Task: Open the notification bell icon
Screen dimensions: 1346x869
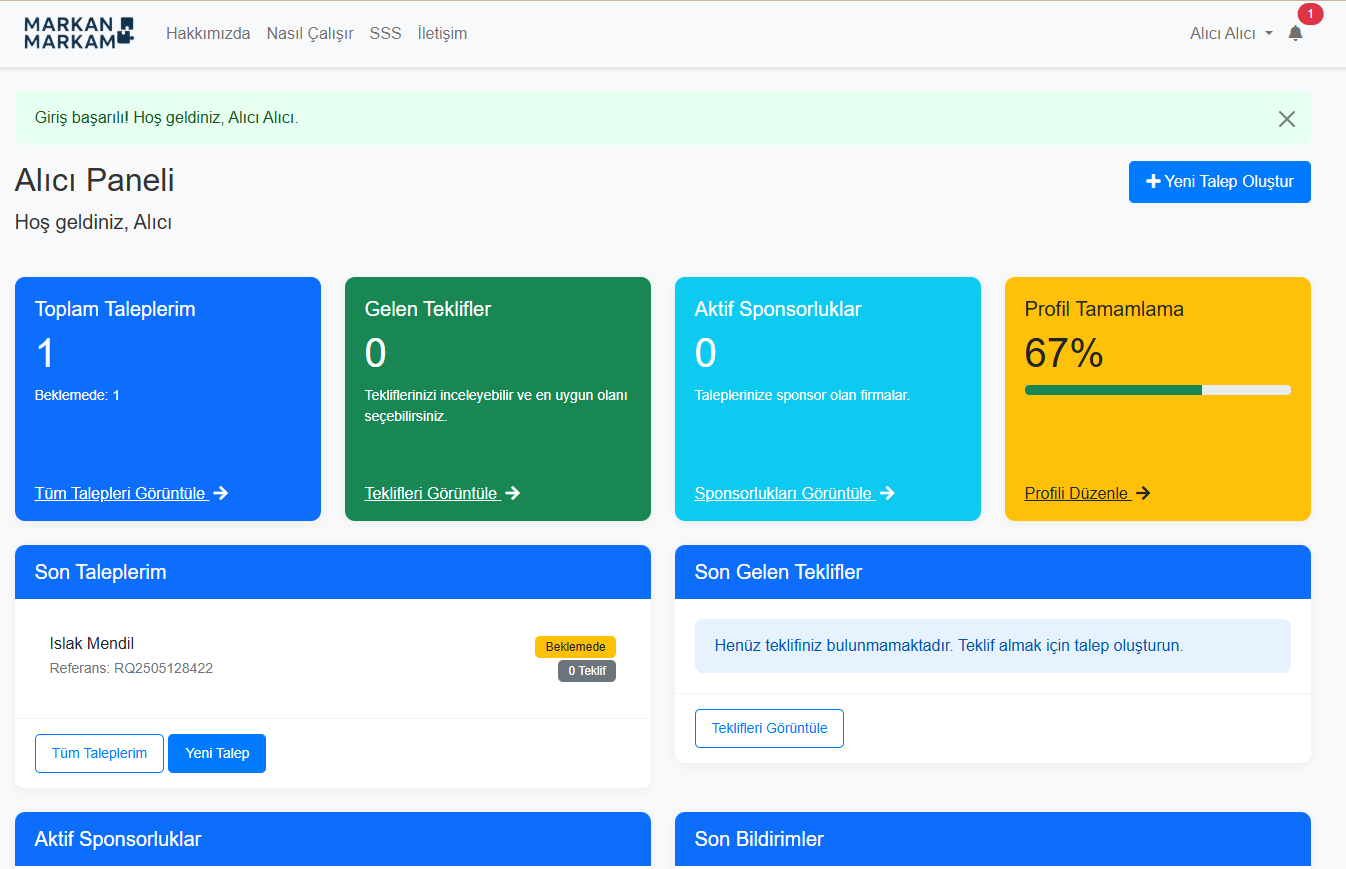Action: pyautogui.click(x=1295, y=33)
